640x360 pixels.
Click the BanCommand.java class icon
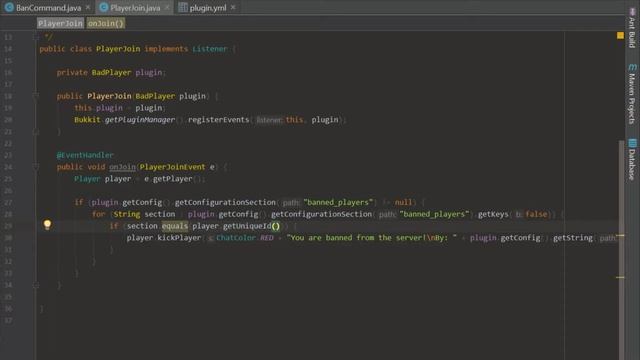coord(9,7)
